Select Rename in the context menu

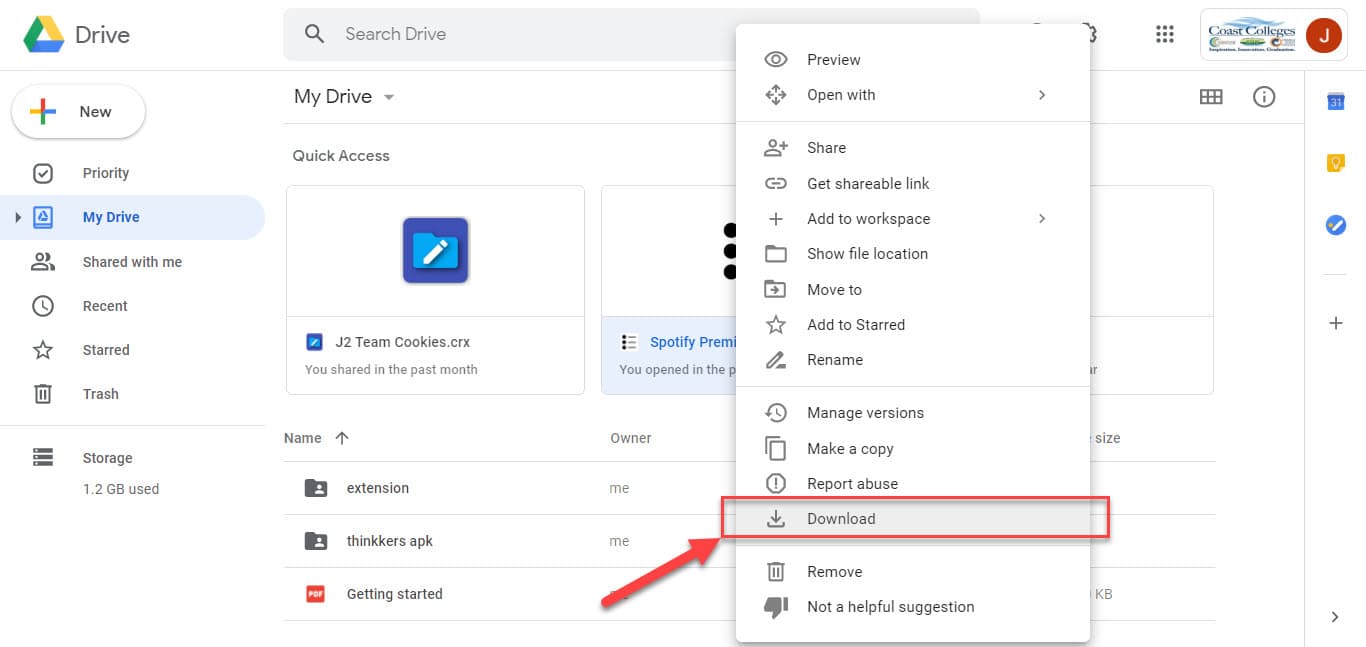833,359
